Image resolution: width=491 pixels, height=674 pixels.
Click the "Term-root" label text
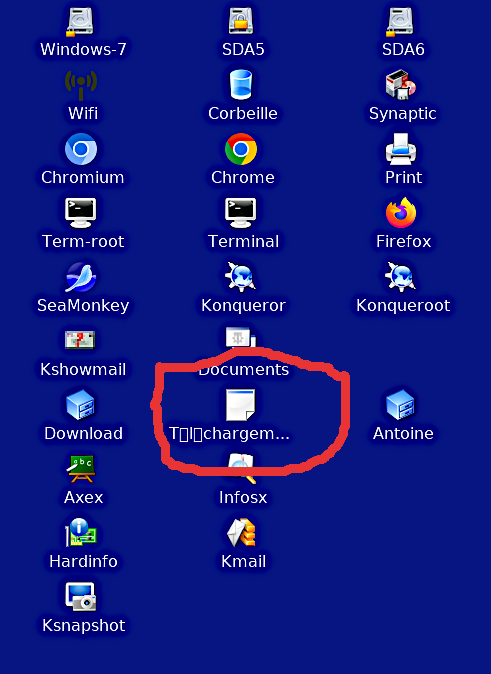click(83, 241)
